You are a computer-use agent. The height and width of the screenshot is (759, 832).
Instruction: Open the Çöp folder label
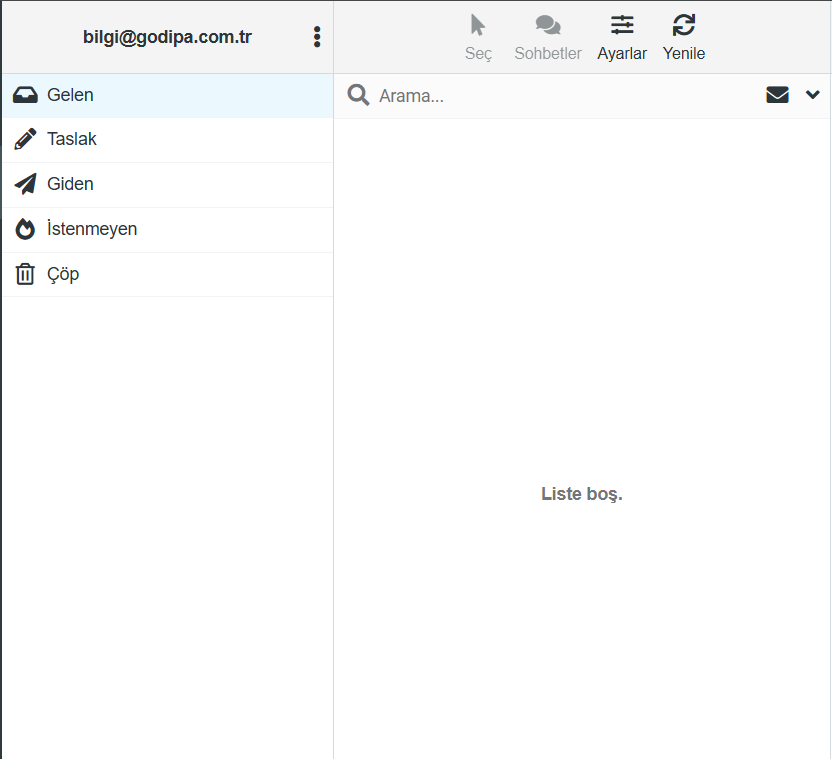[x=63, y=274]
